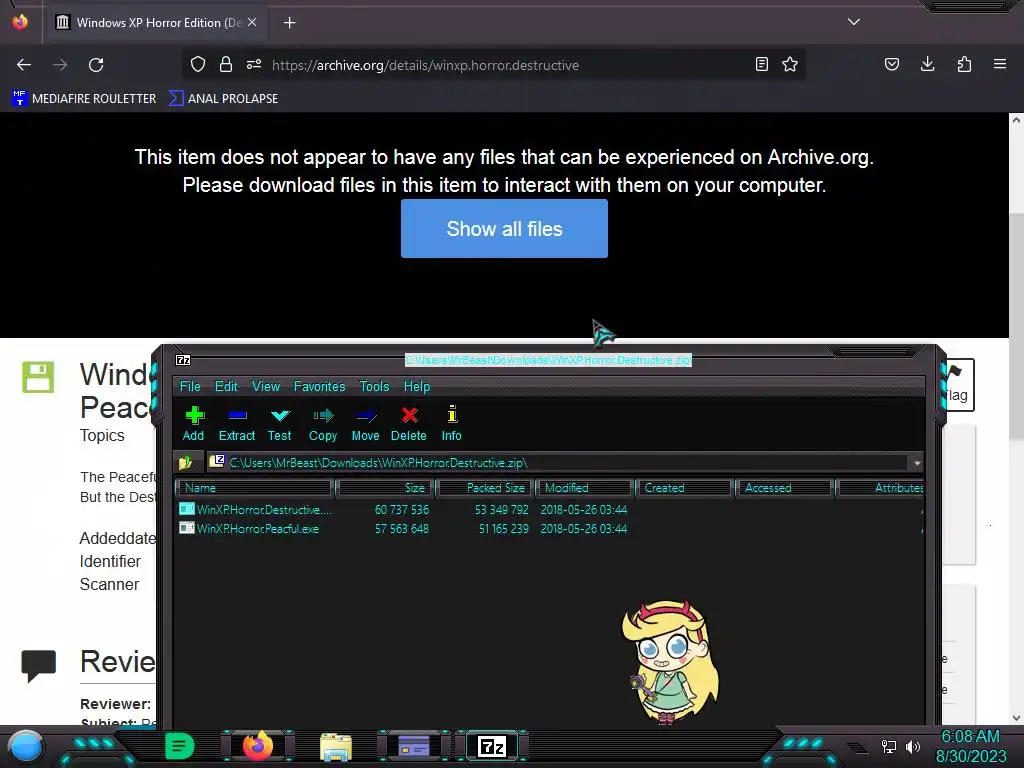This screenshot has height=768, width=1024.
Task: Click the Show all files button
Action: tap(504, 229)
